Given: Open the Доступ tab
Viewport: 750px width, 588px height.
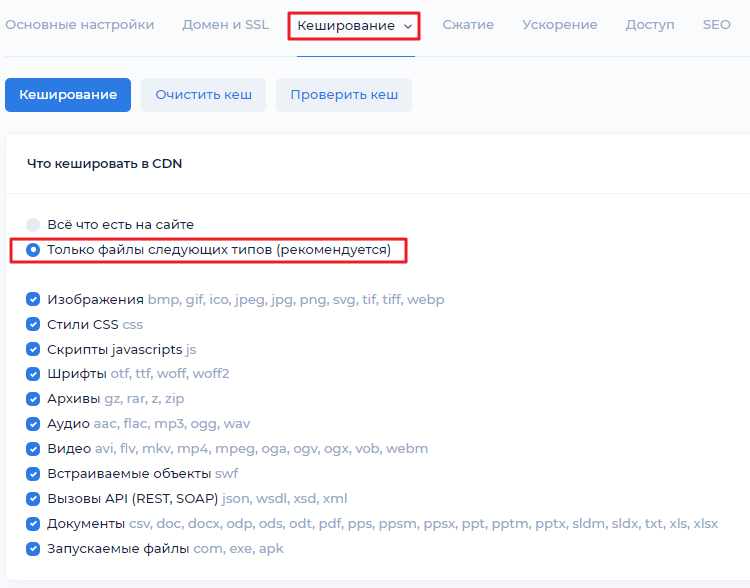Looking at the screenshot, I should pos(650,25).
